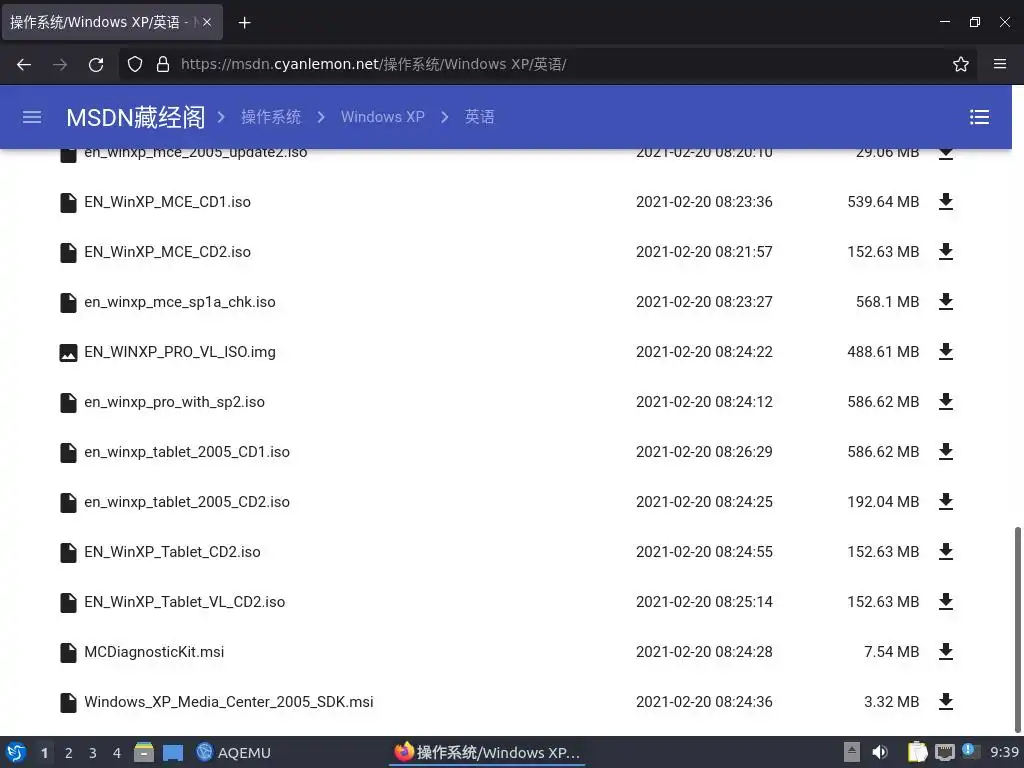Viewport: 1024px width, 768px height.
Task: Click the image file icon of EN_WINXP_PRO_VL_ISO.img
Action: (68, 352)
